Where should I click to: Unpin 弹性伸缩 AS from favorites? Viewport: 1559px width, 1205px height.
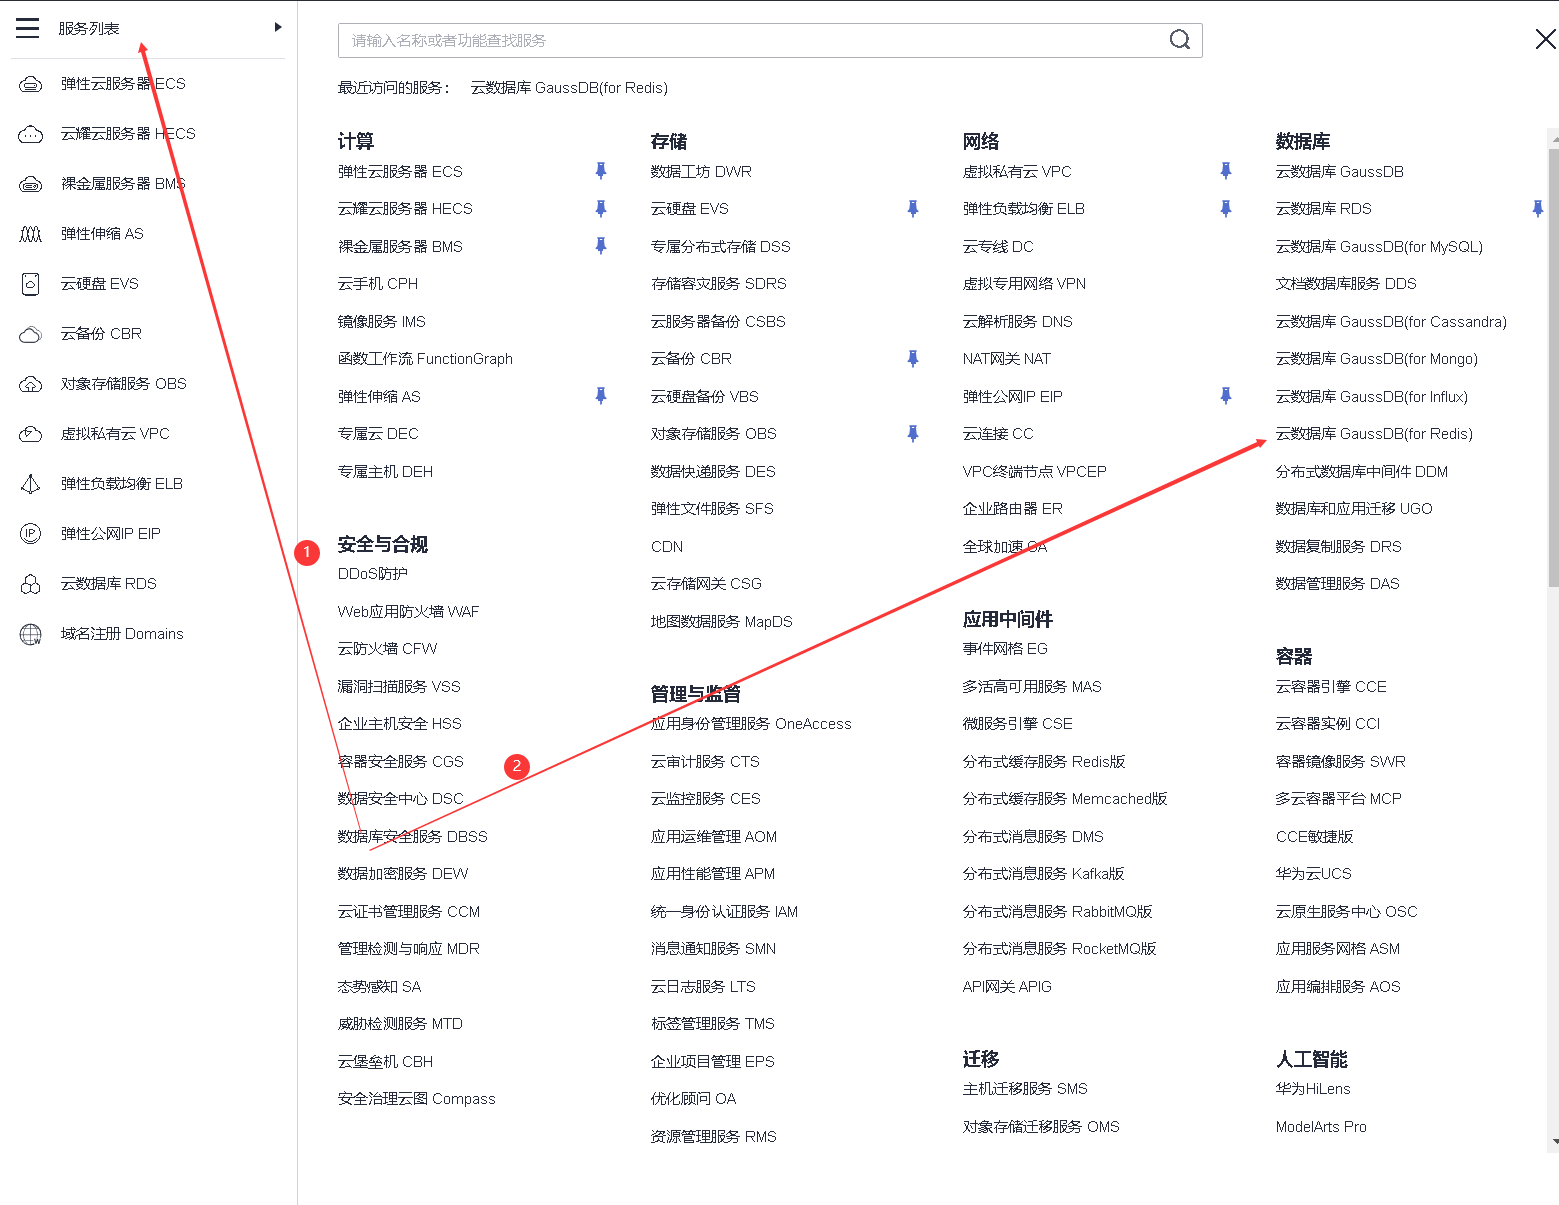(x=601, y=396)
